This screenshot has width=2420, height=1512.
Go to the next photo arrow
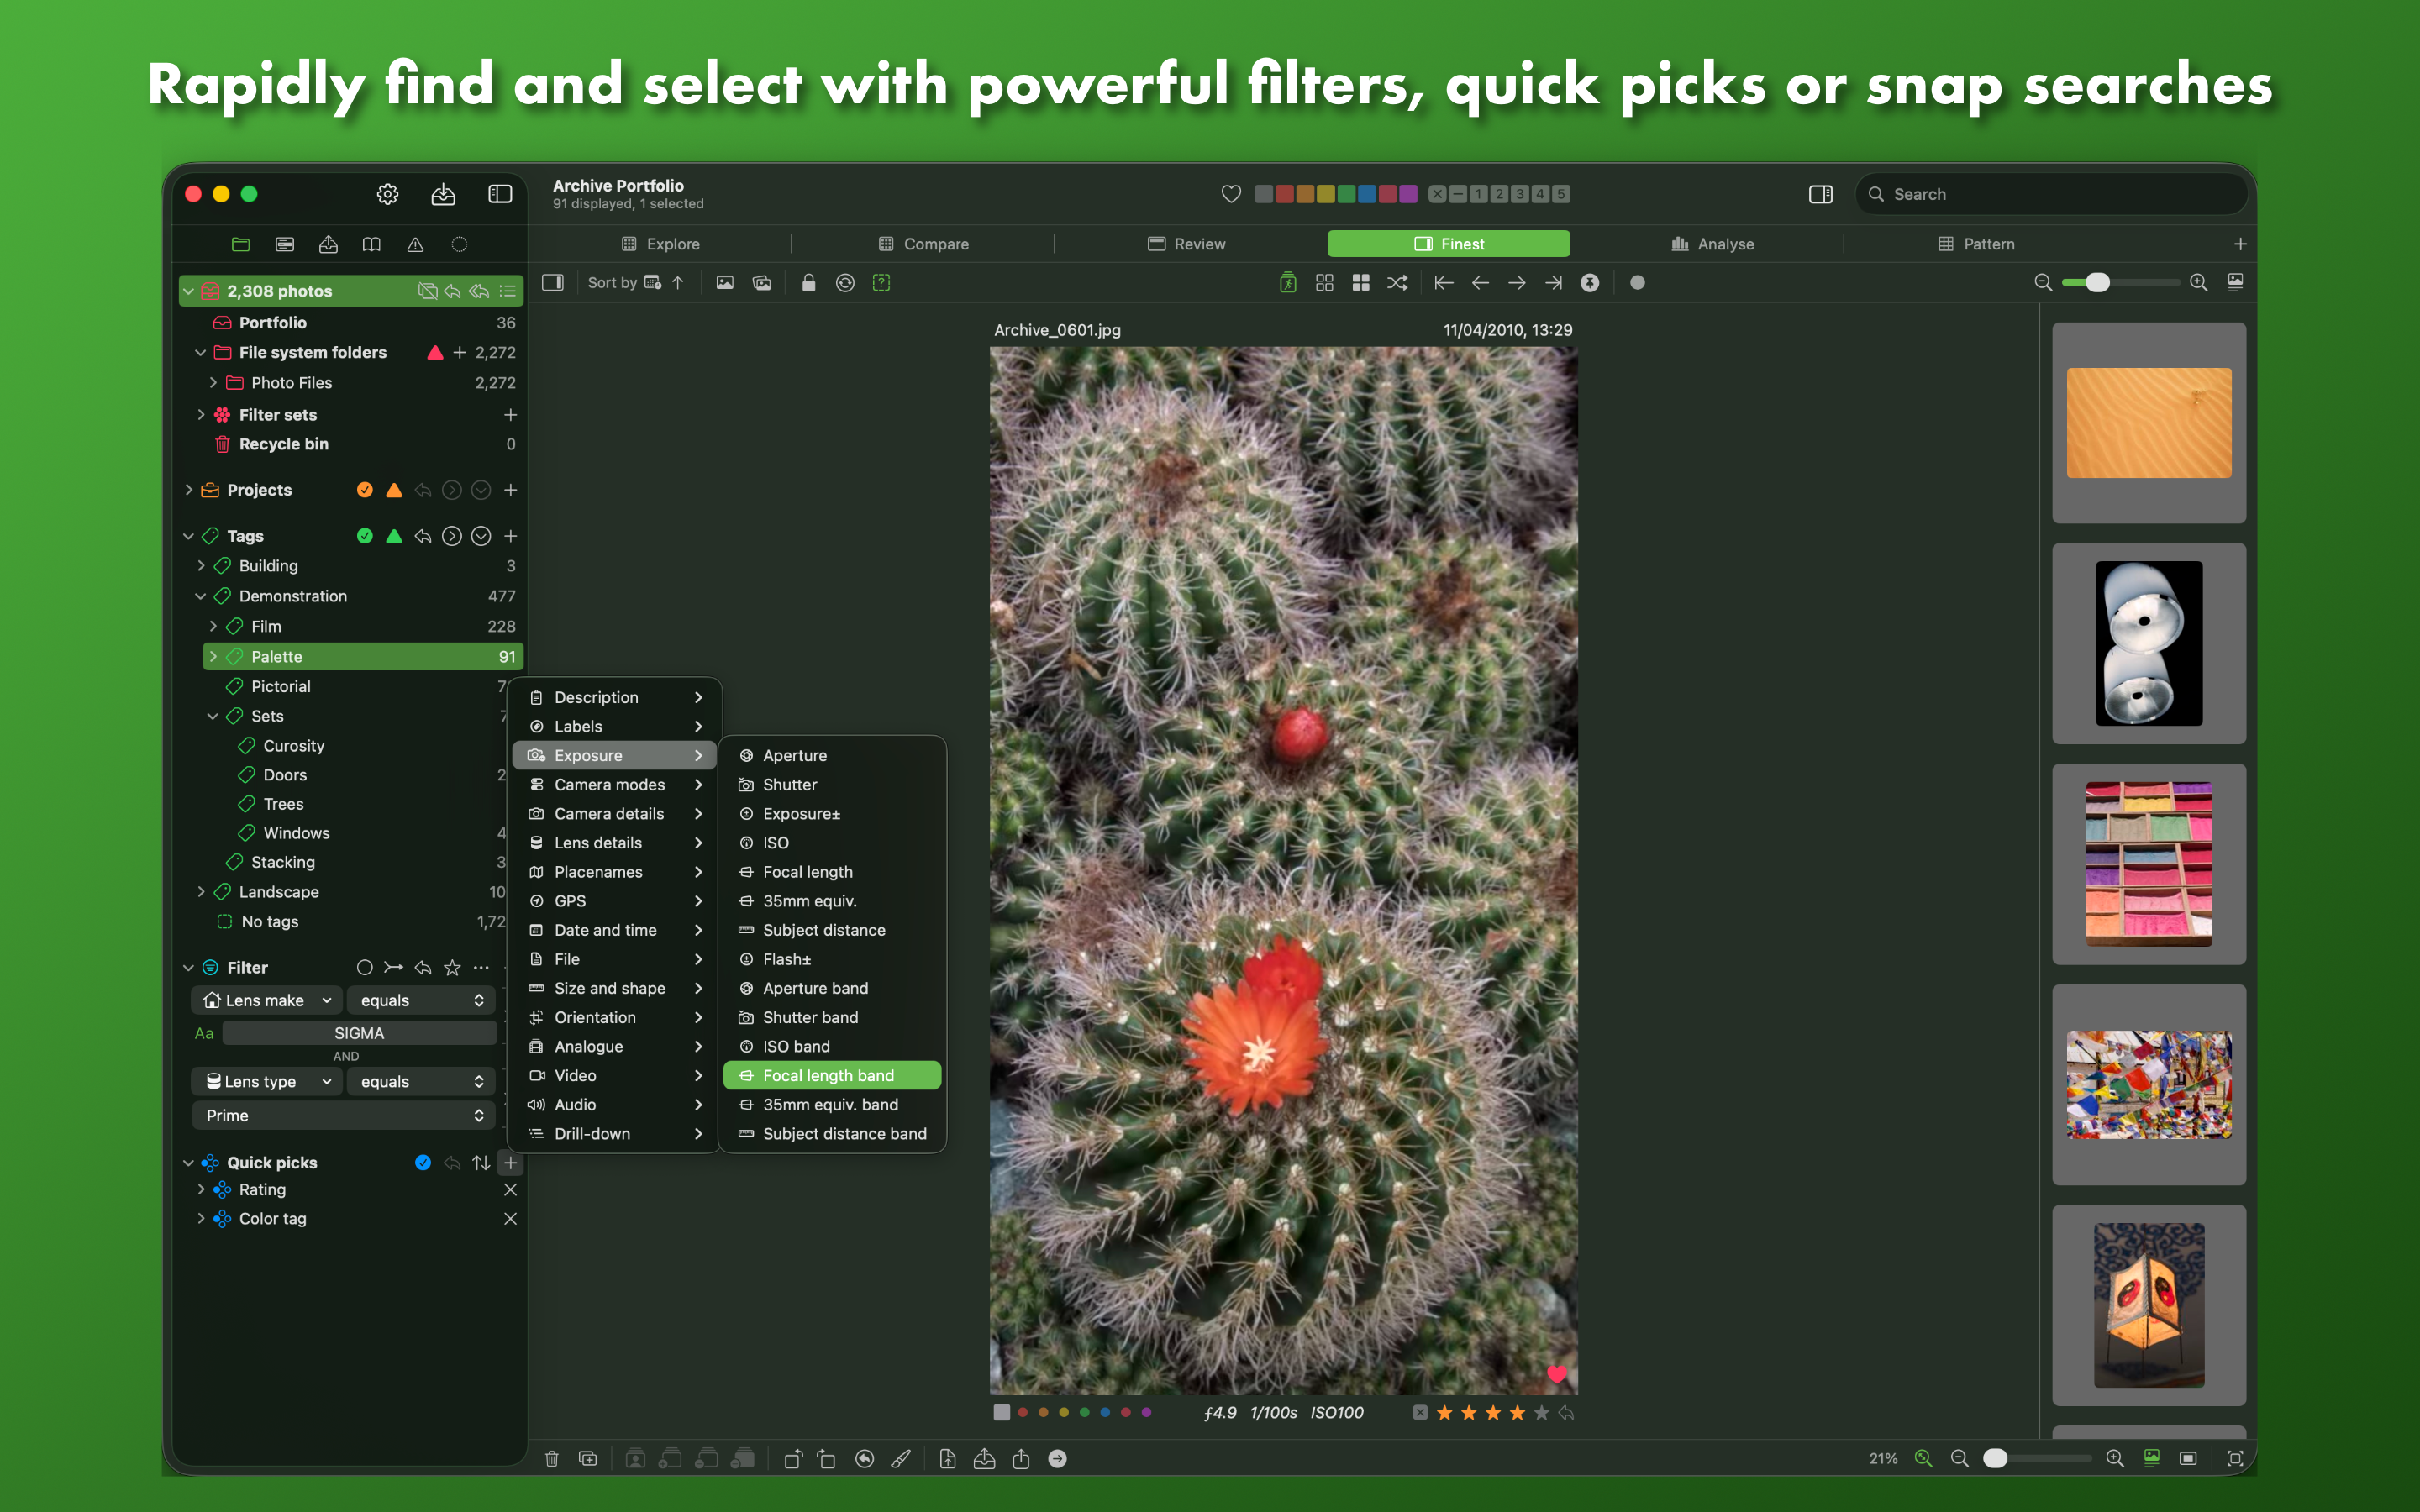tap(1517, 283)
